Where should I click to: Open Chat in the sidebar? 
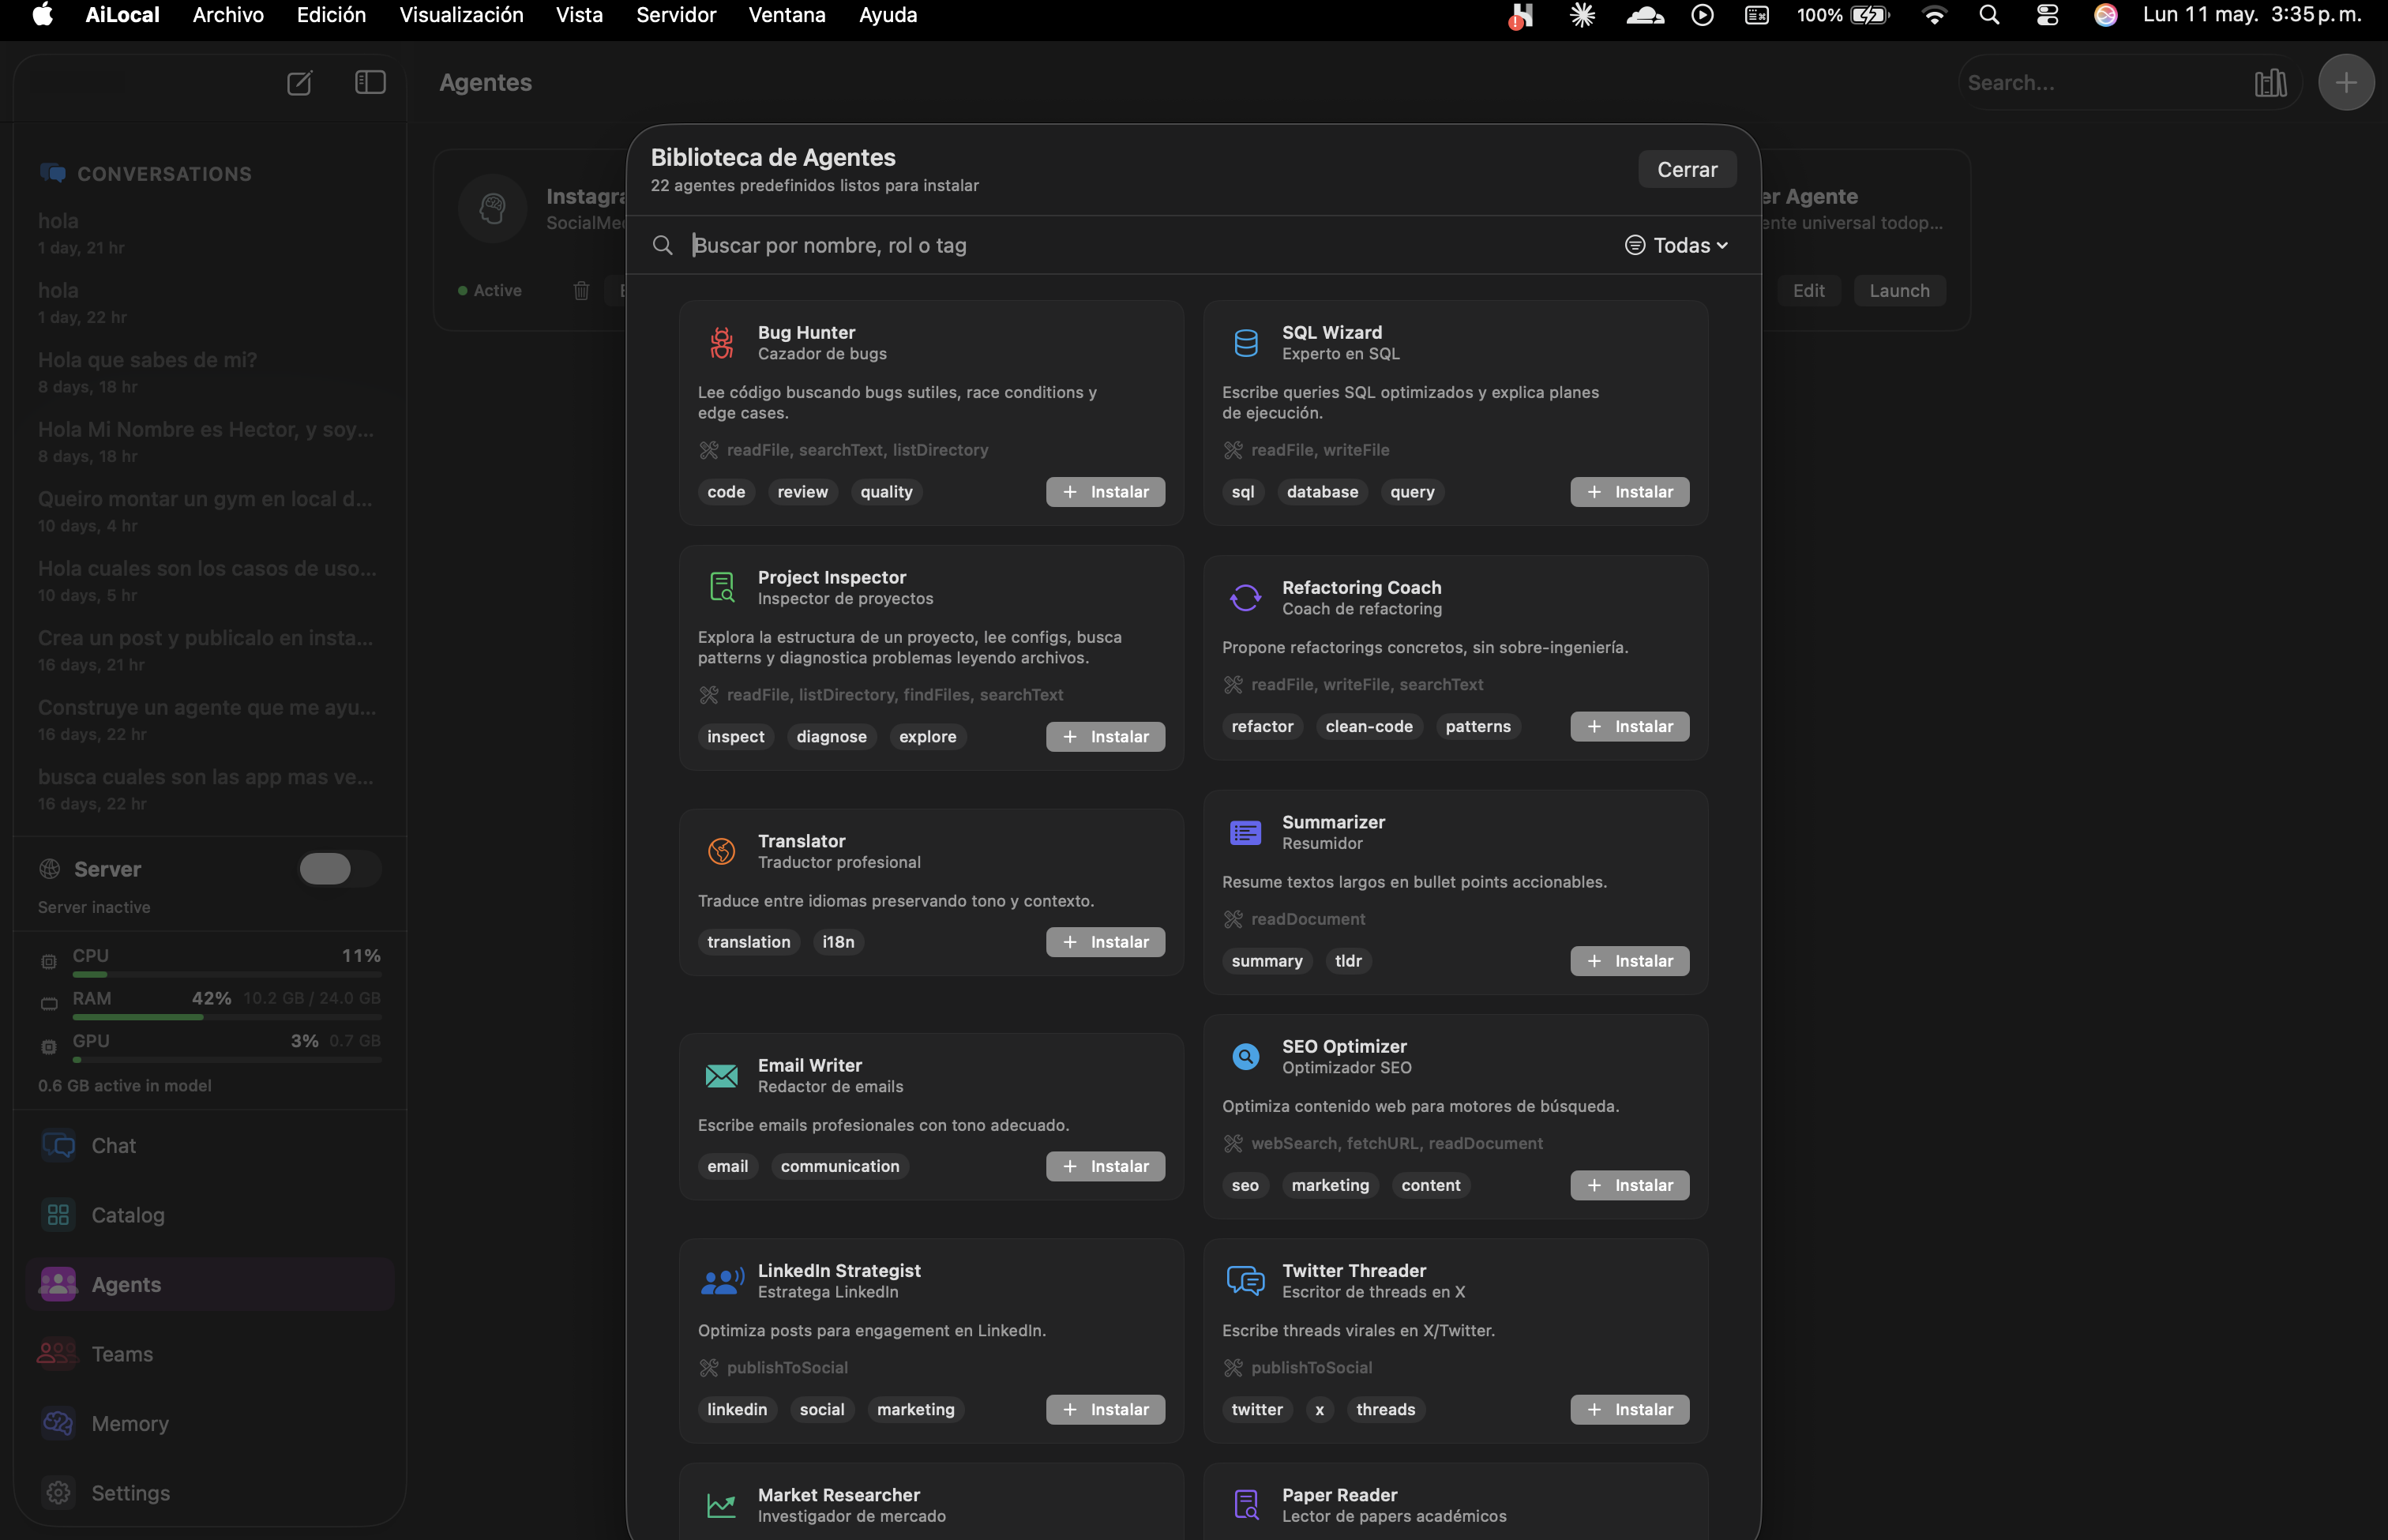click(210, 1145)
